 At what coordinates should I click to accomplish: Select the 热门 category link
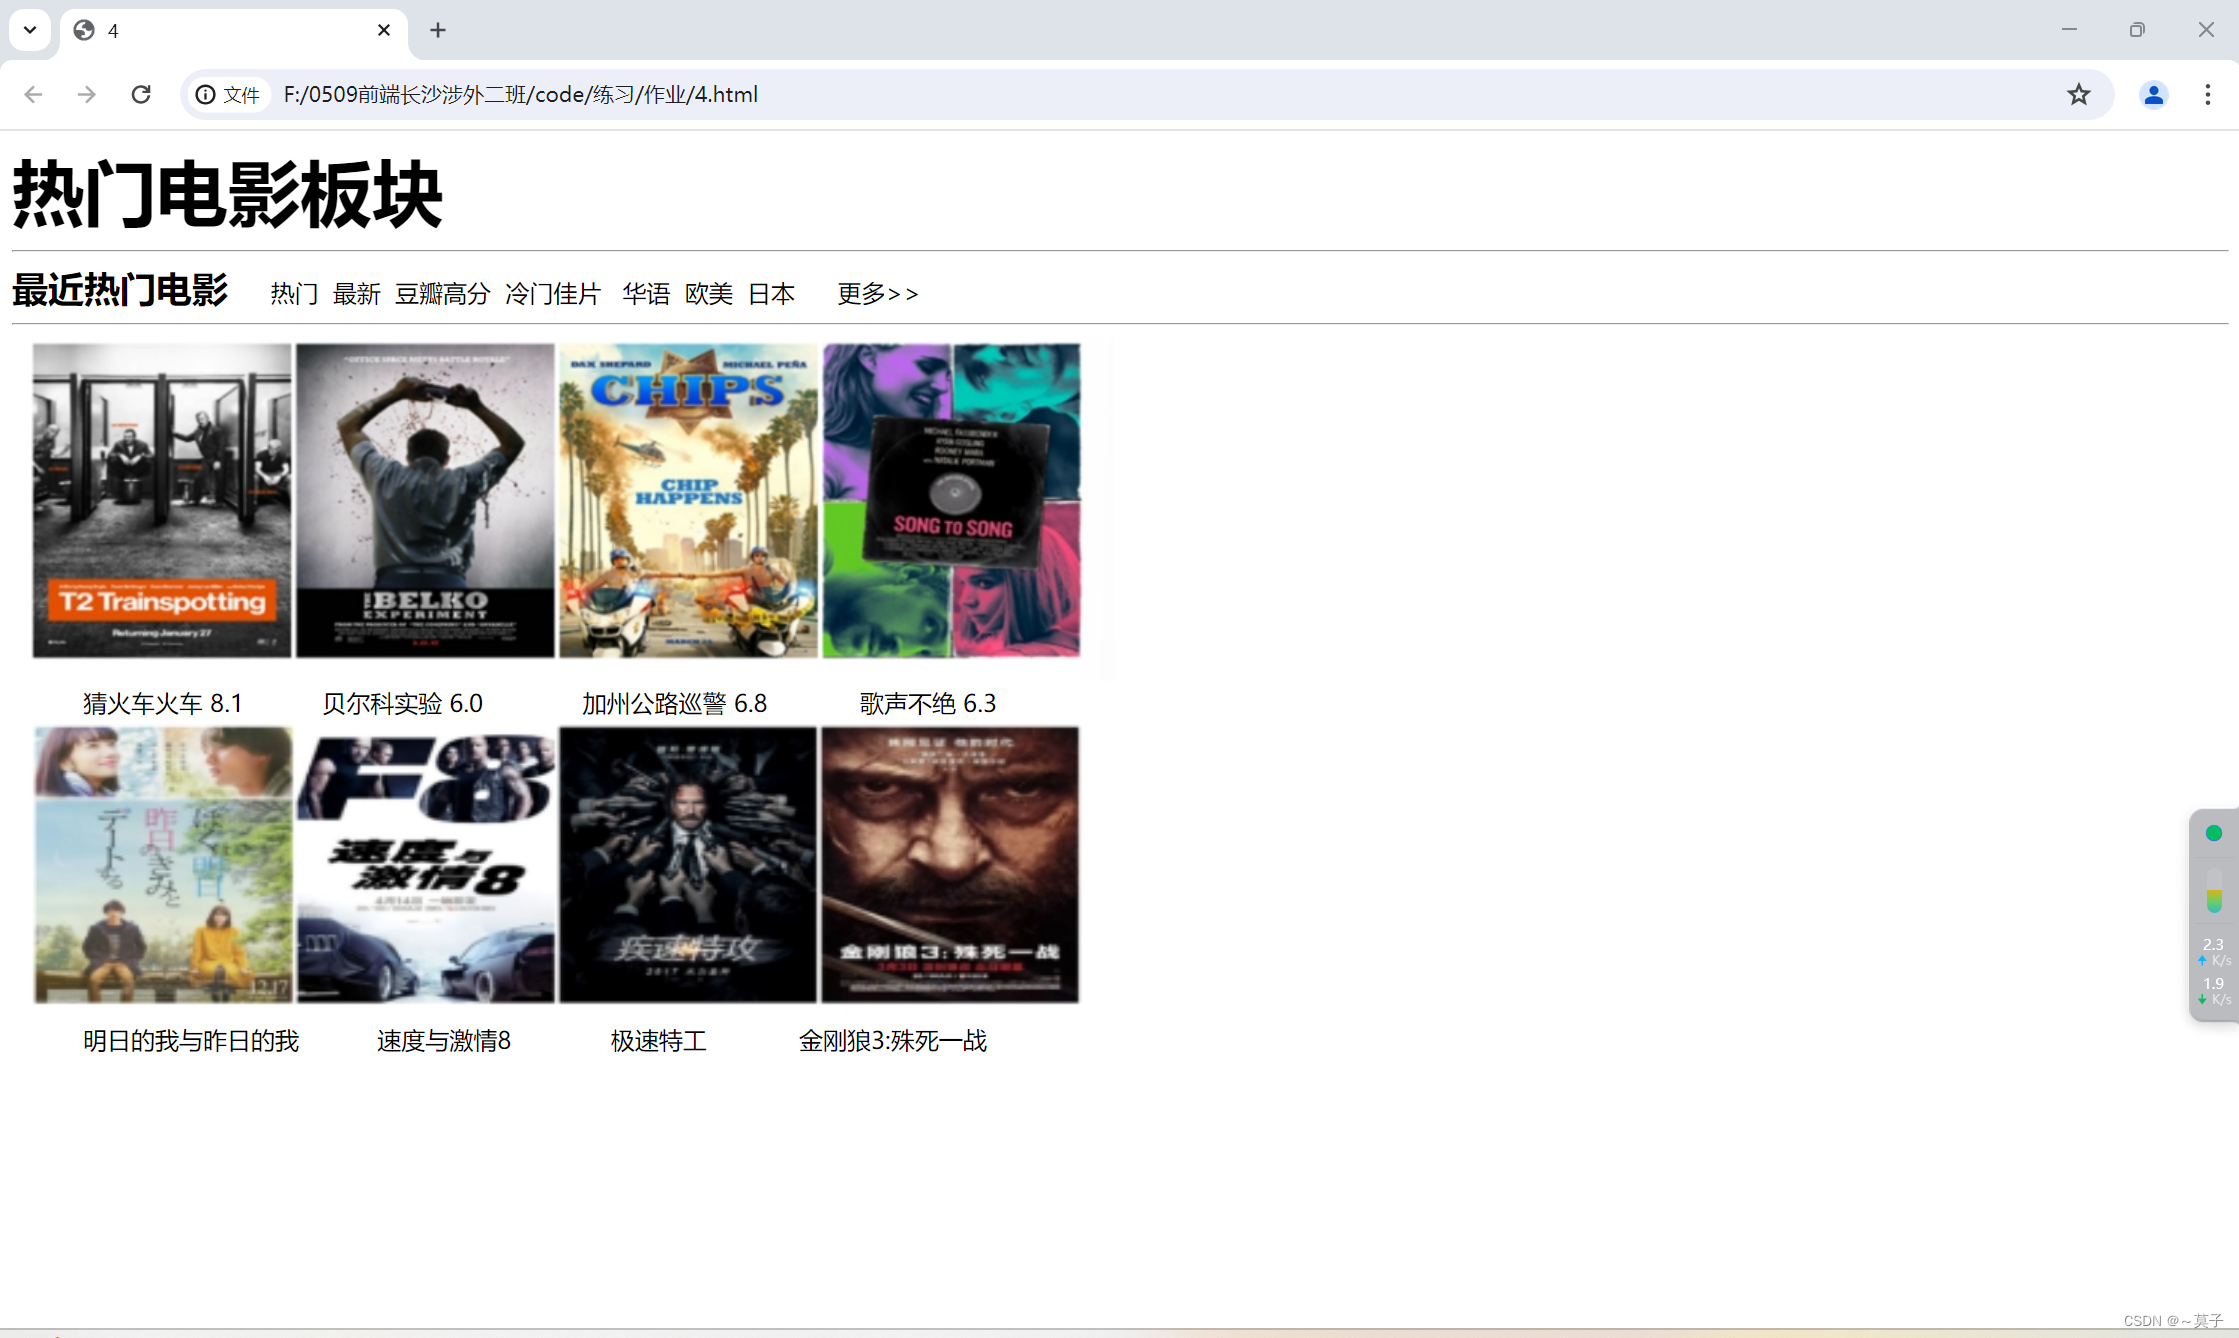pyautogui.click(x=294, y=294)
